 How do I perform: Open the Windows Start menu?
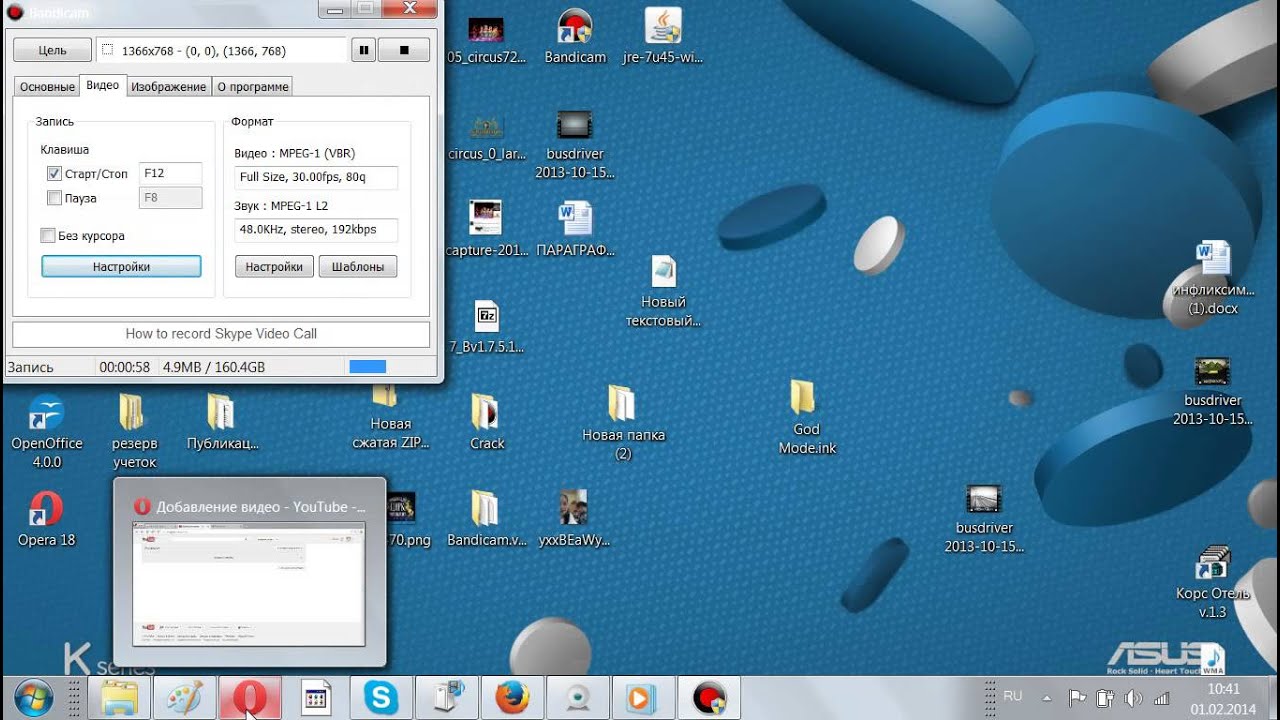(33, 698)
